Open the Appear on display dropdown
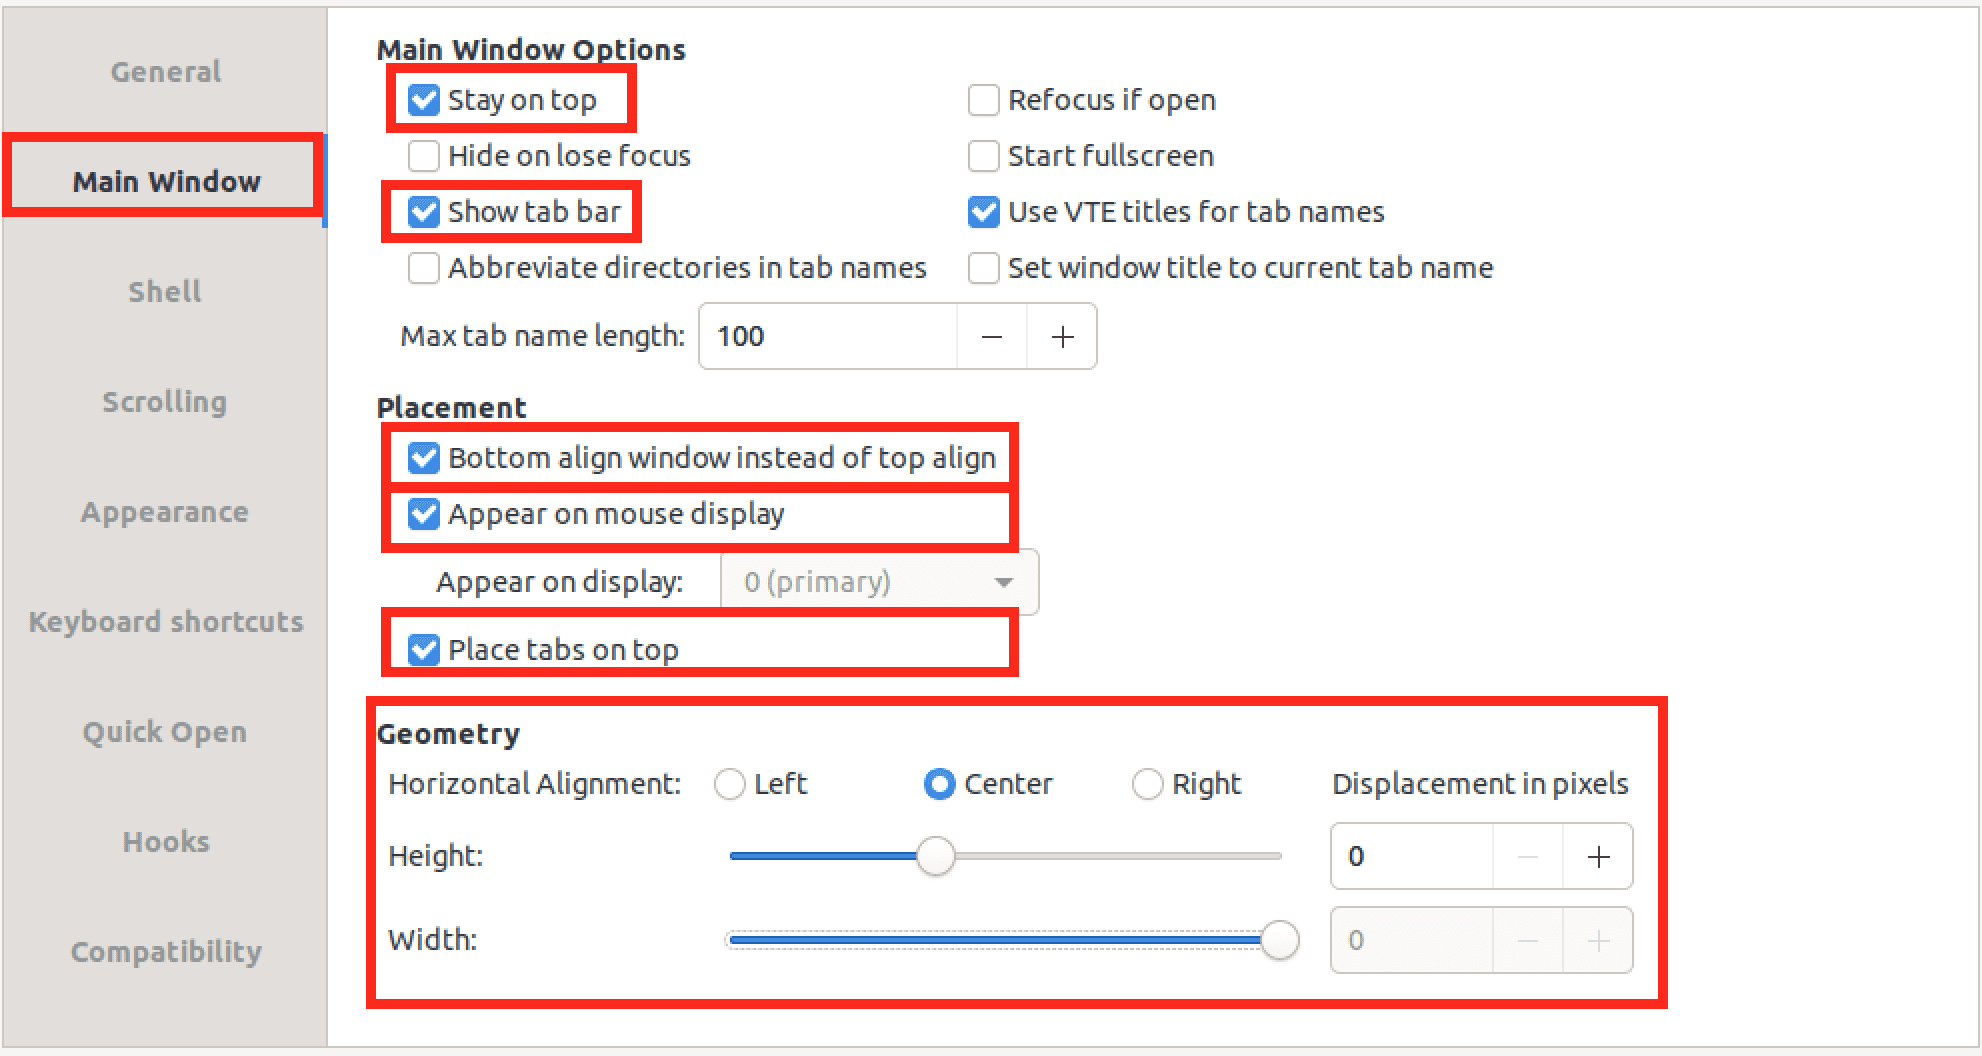The image size is (1982, 1056). tap(878, 582)
